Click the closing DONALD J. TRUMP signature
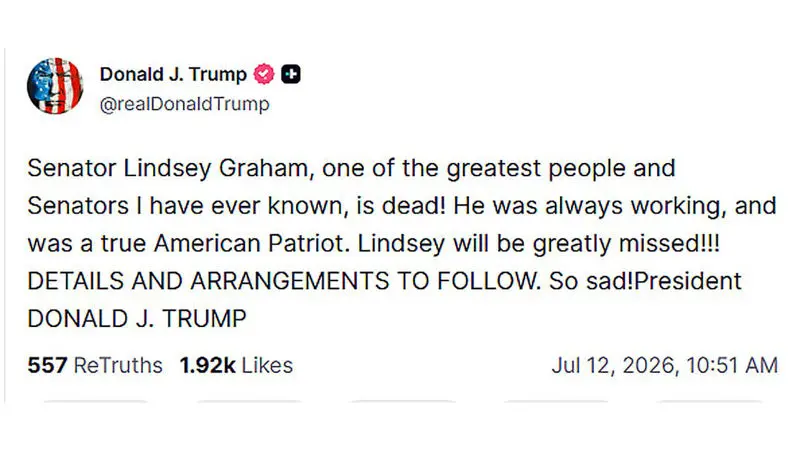This screenshot has height=450, width=800. [137, 319]
